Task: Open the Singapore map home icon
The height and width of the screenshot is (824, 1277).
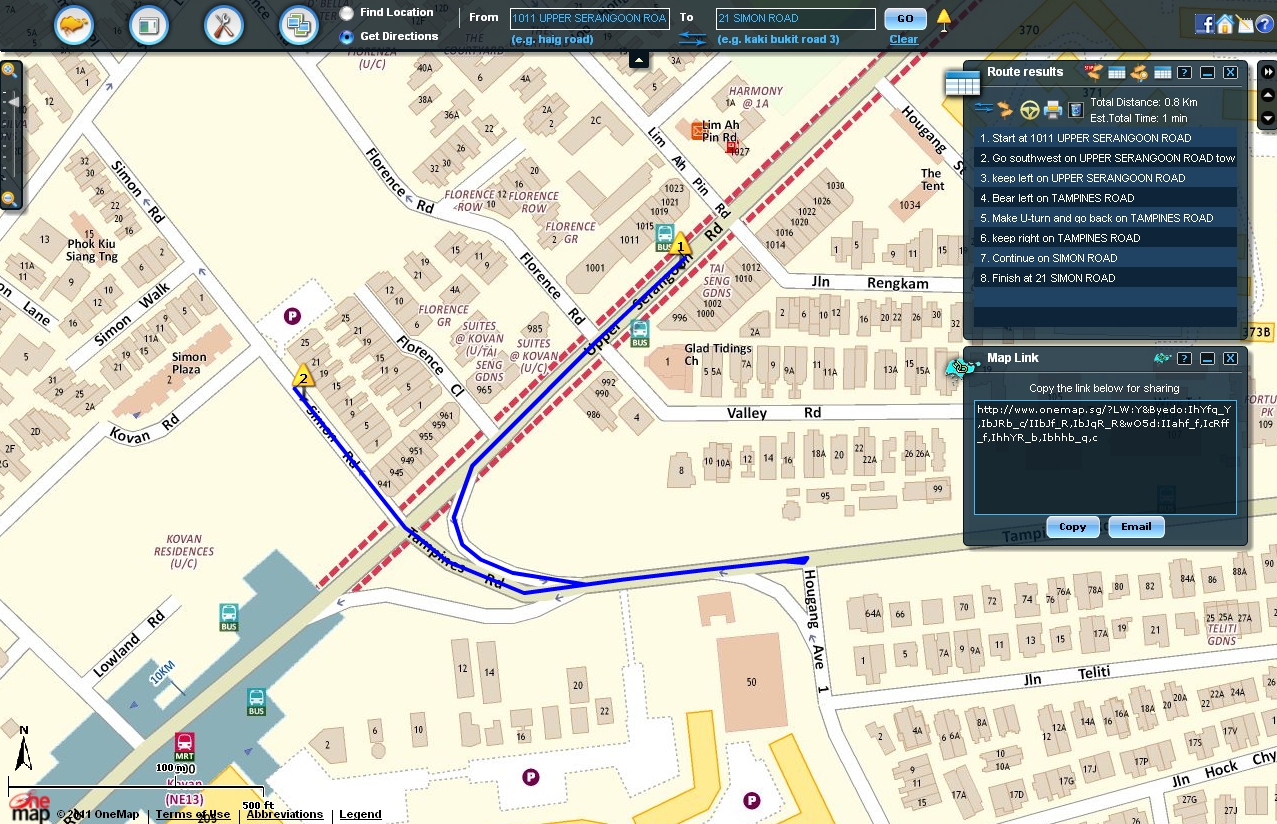Action: [73, 23]
